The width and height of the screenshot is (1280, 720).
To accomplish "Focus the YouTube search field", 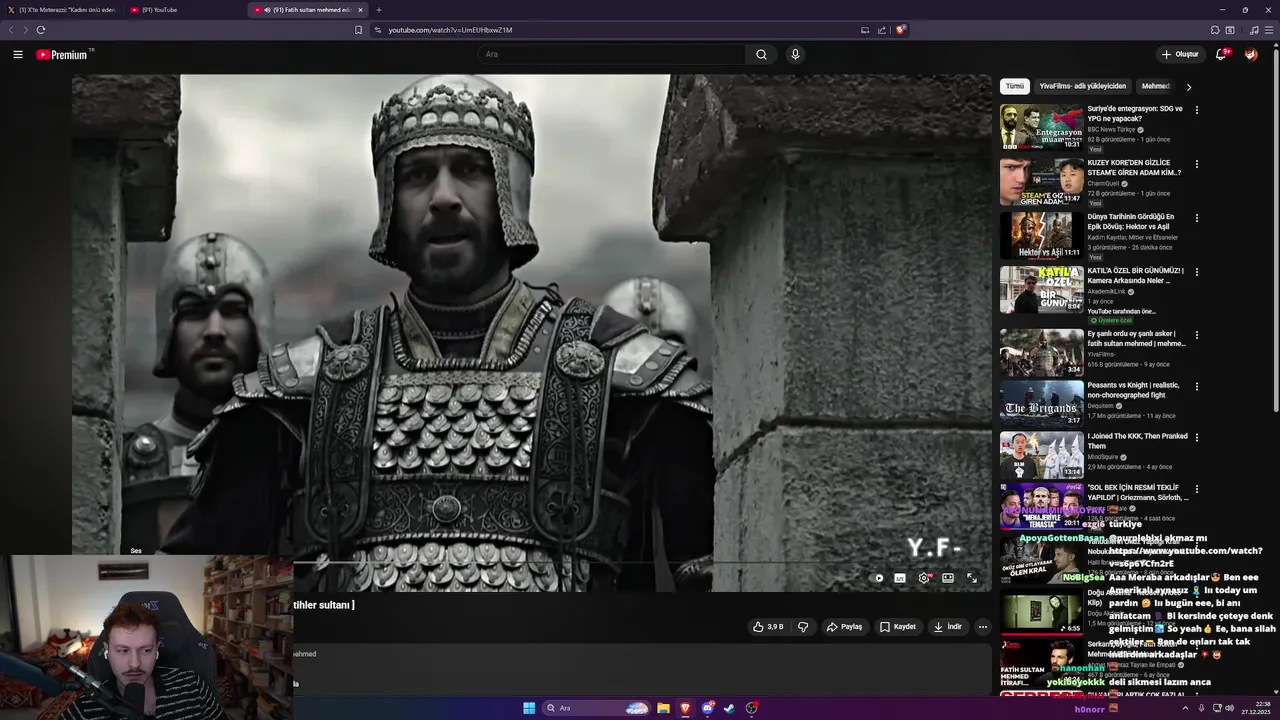I will (612, 54).
